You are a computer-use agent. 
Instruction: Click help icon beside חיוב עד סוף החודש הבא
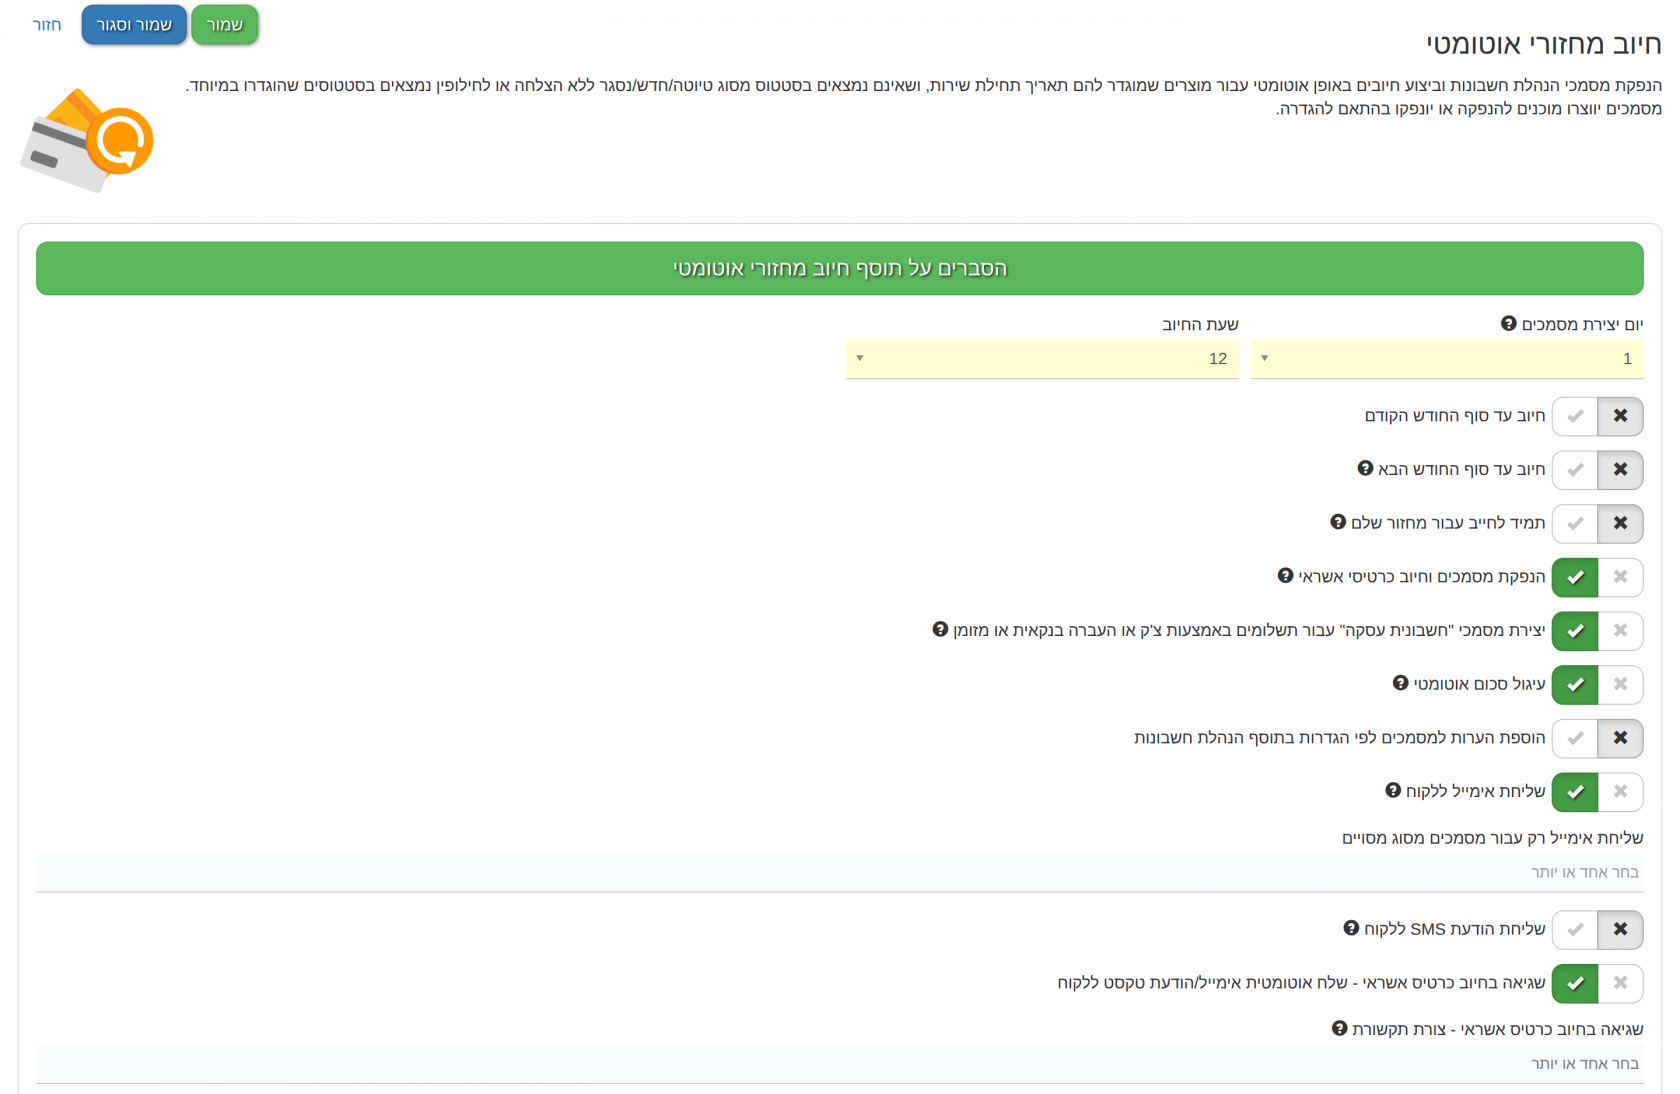click(1365, 469)
